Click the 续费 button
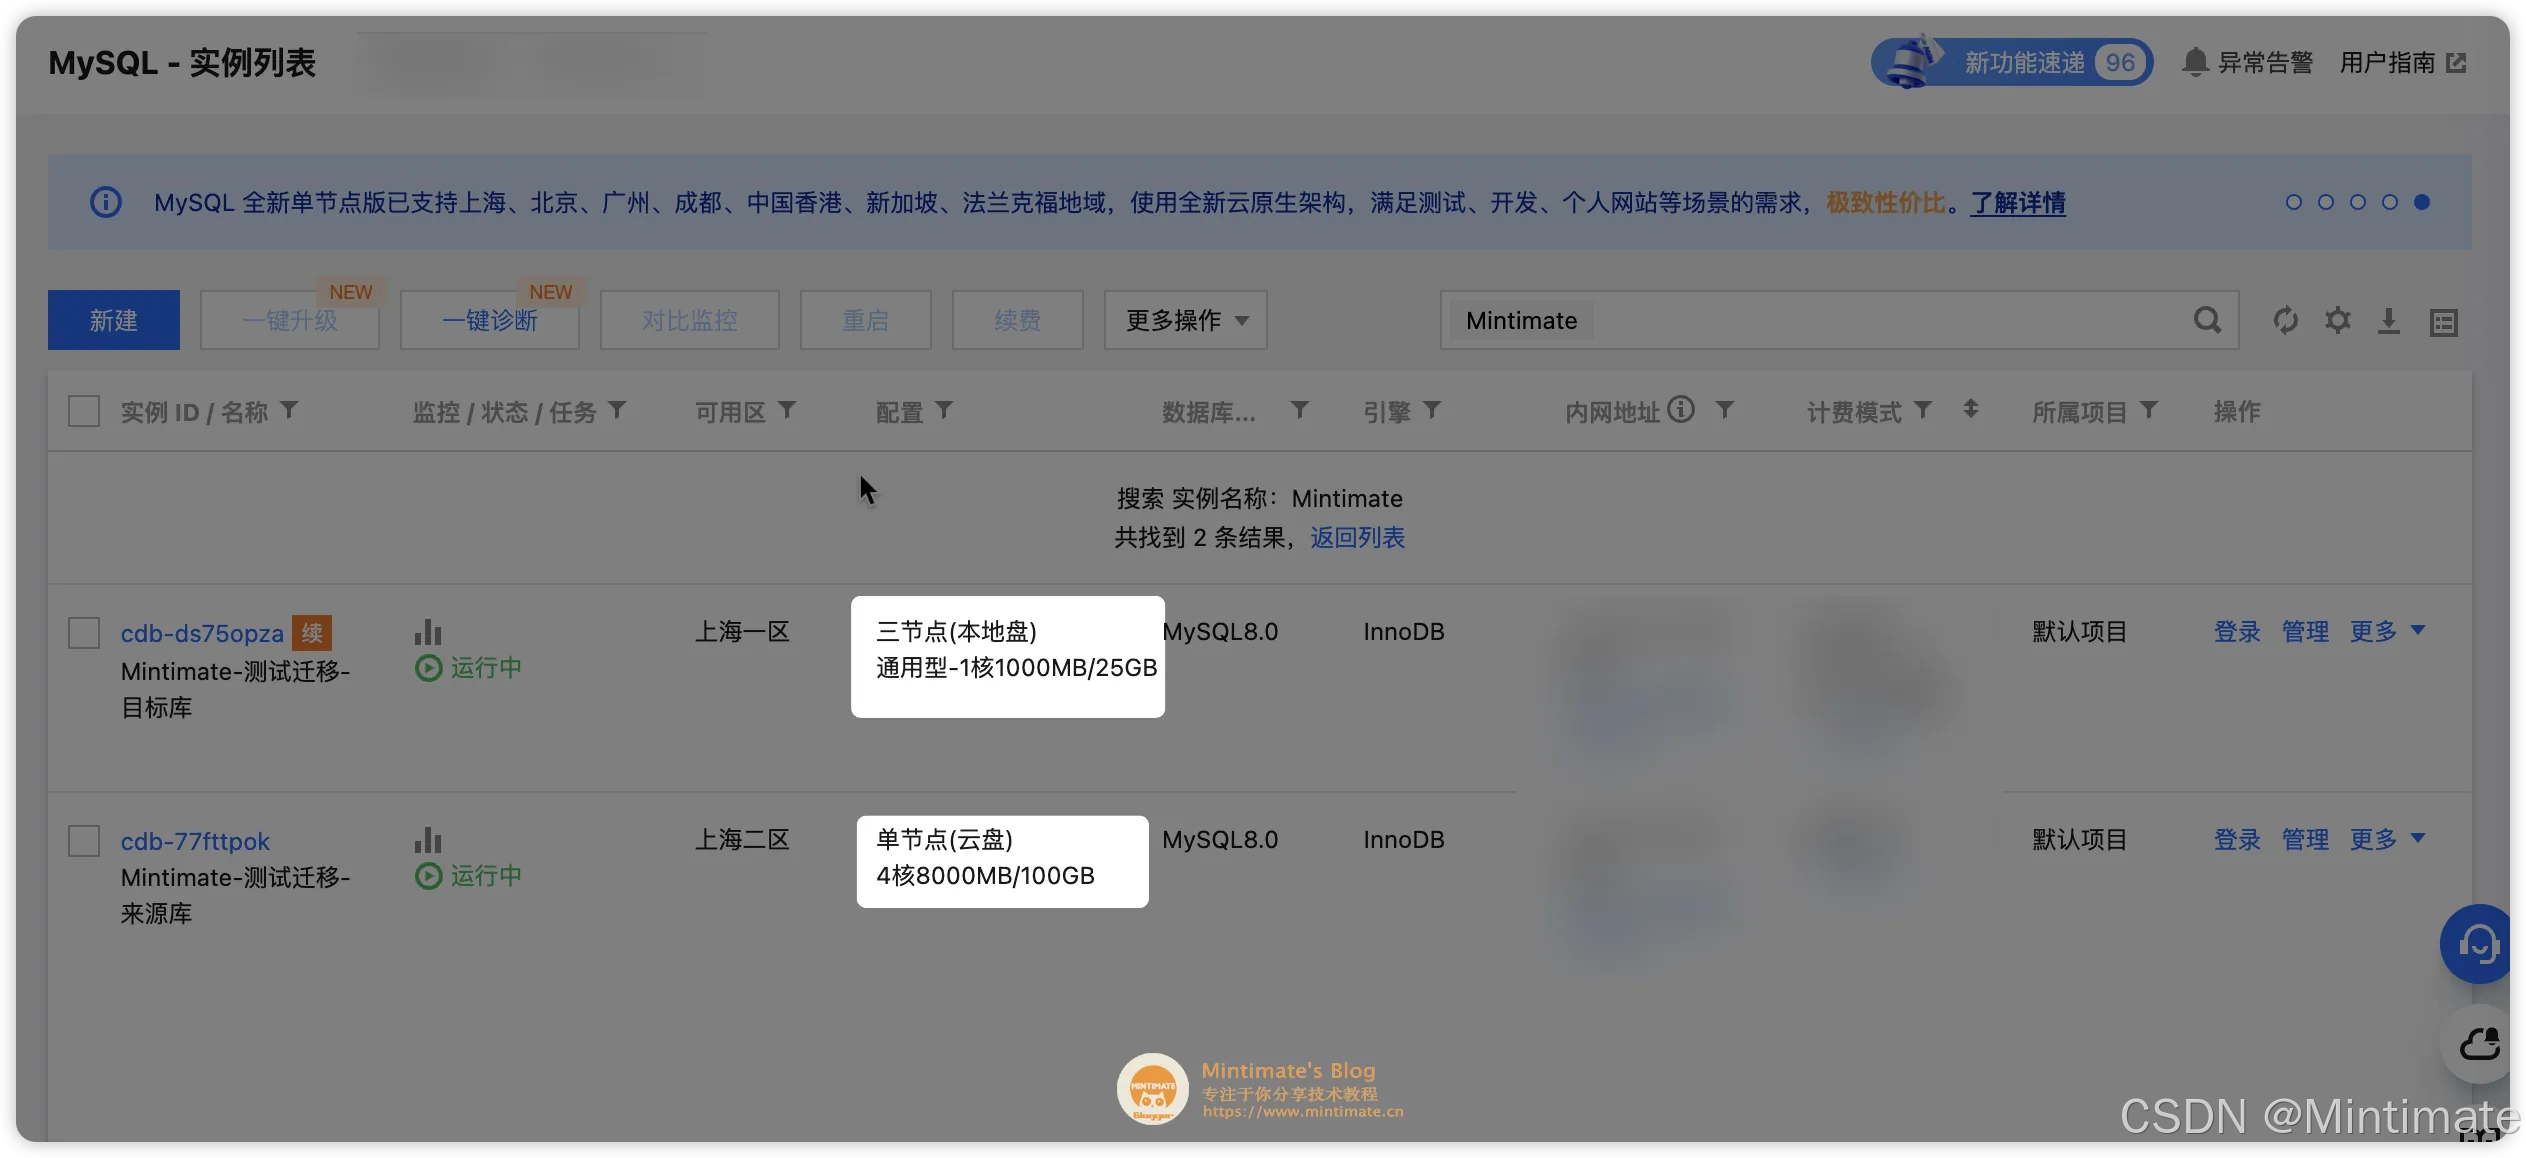This screenshot has width=2526, height=1158. (1018, 320)
